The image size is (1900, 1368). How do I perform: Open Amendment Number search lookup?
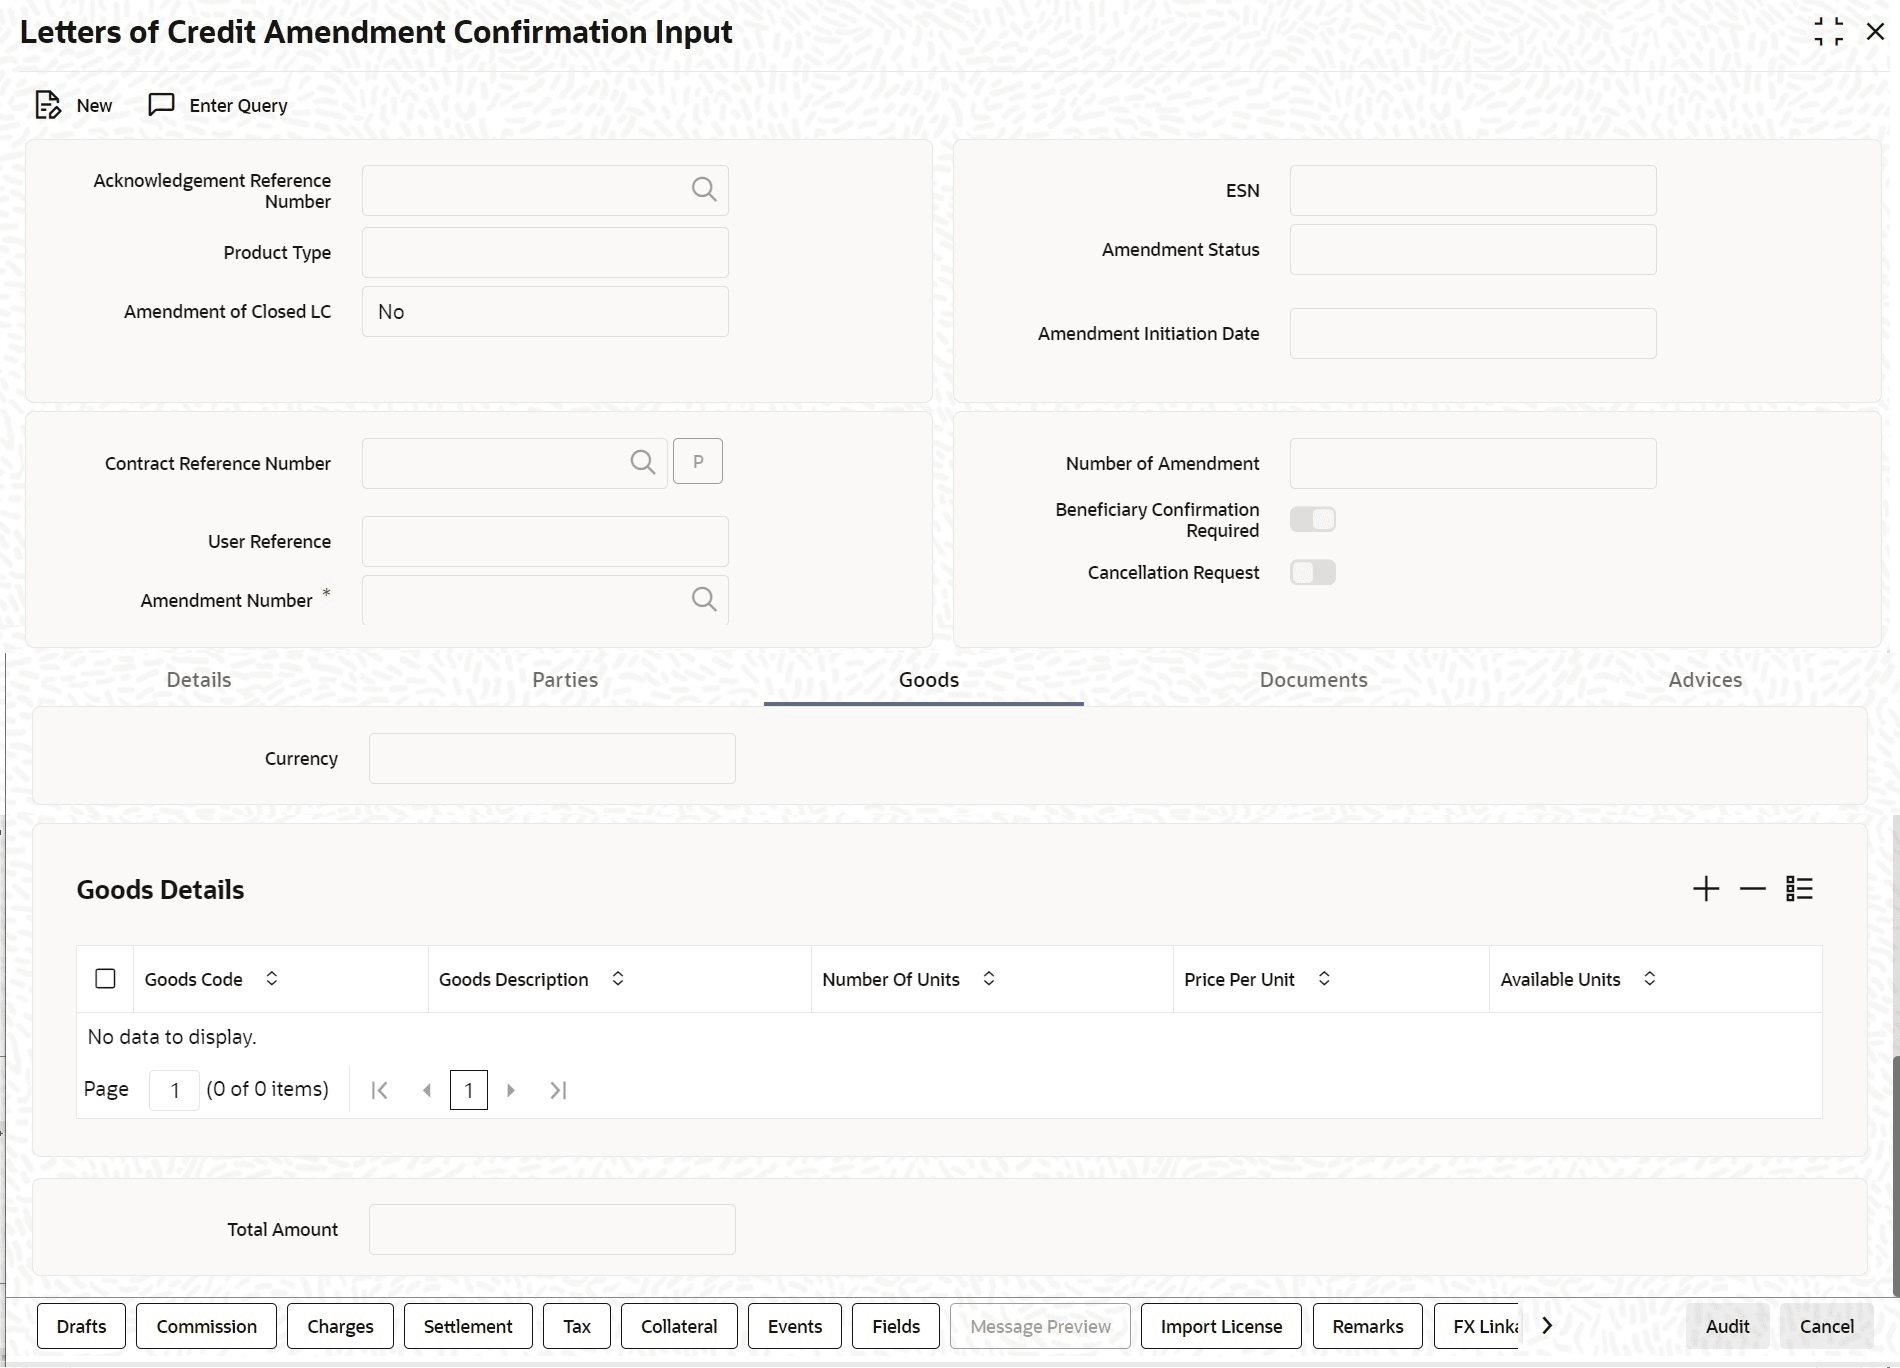(x=704, y=599)
